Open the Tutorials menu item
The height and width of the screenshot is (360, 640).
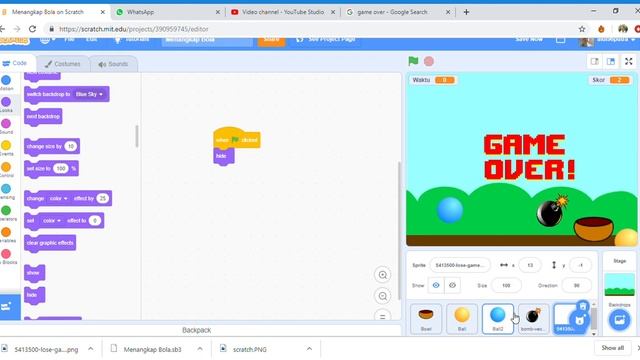(x=132, y=40)
